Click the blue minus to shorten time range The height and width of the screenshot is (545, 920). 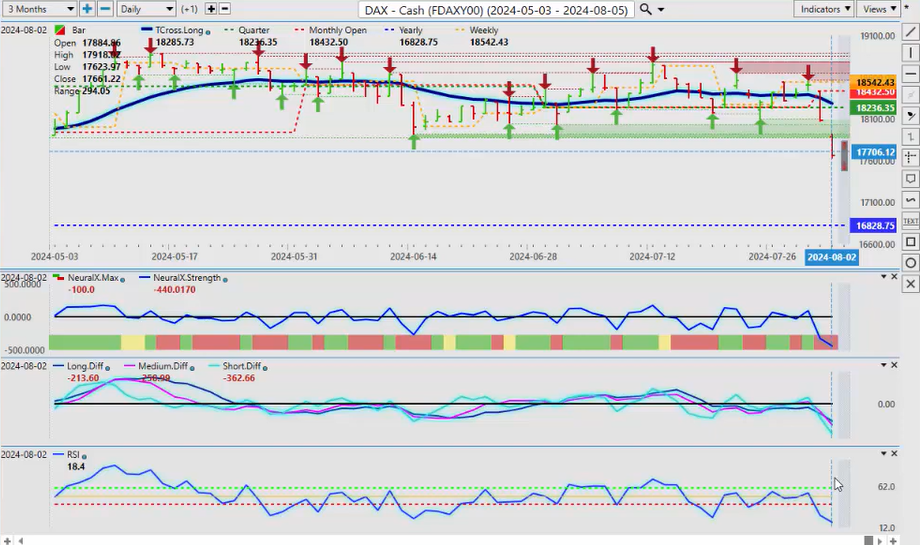point(105,9)
